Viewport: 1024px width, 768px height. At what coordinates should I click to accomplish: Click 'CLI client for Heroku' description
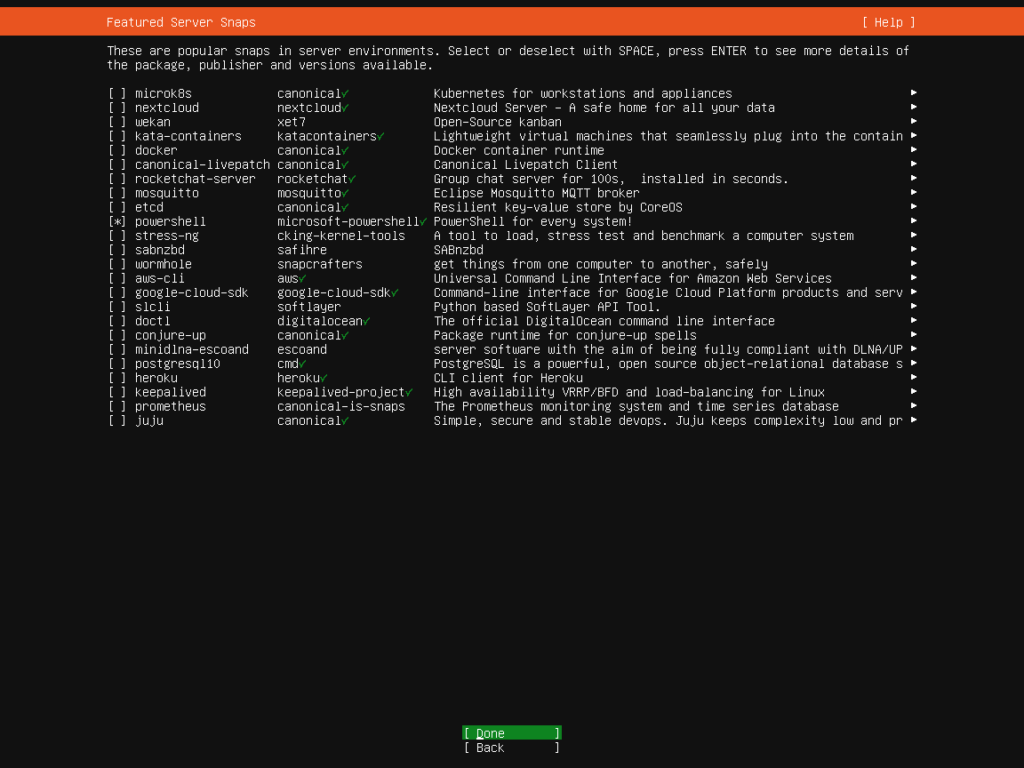pos(508,378)
